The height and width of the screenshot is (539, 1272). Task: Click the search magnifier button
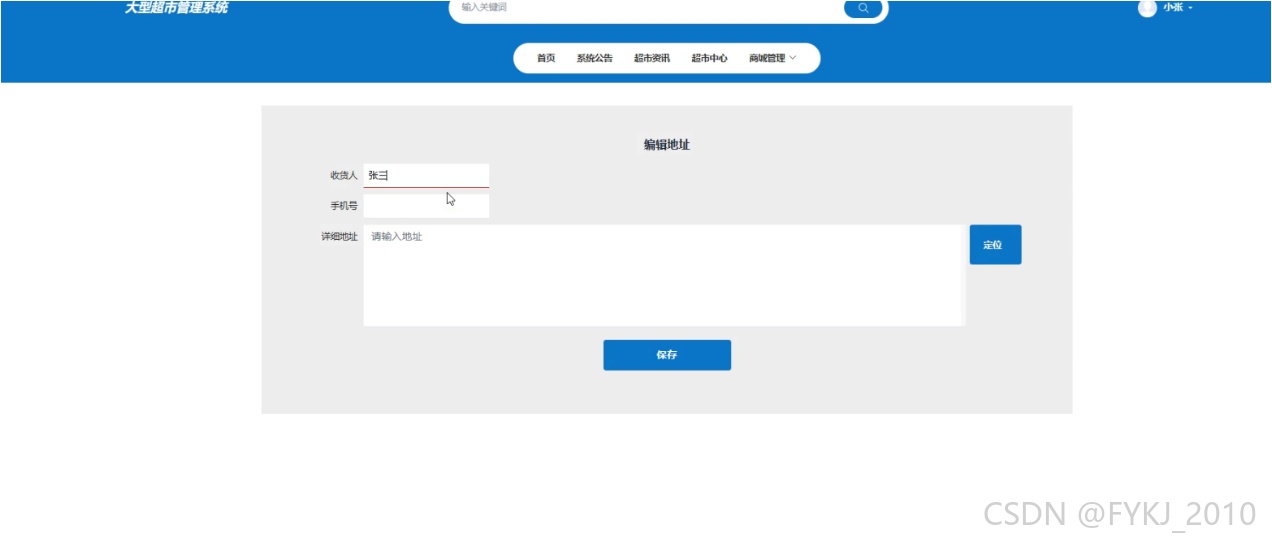(863, 8)
